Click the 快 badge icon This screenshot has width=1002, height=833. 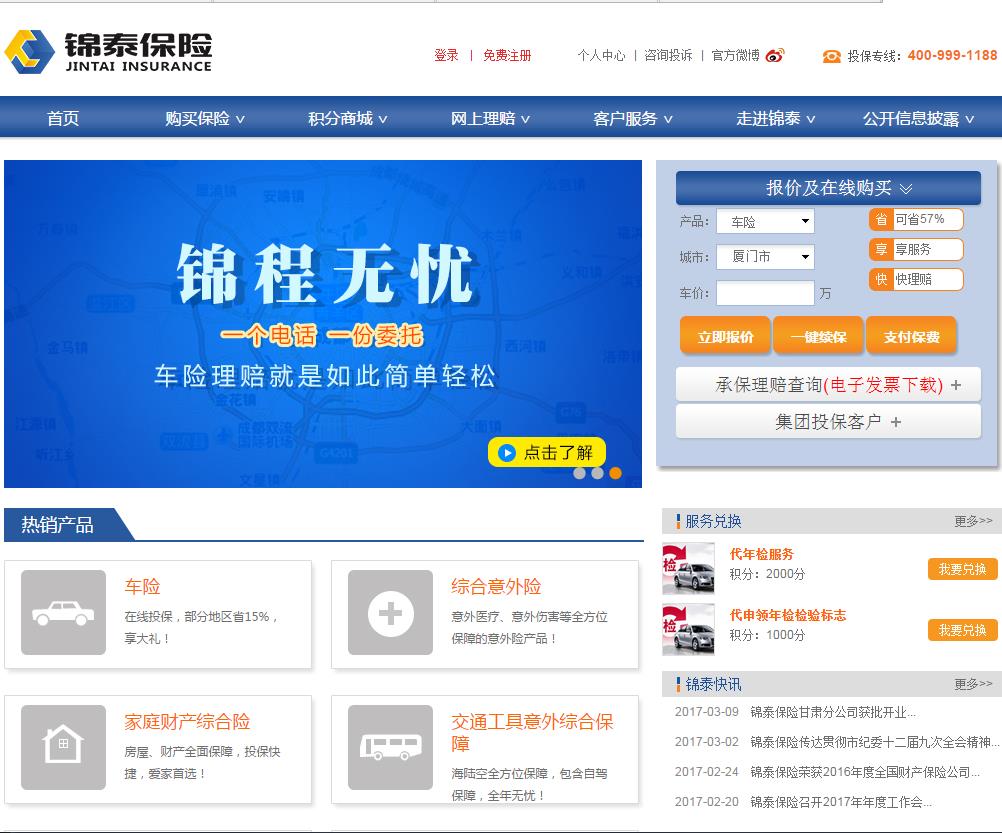881,279
